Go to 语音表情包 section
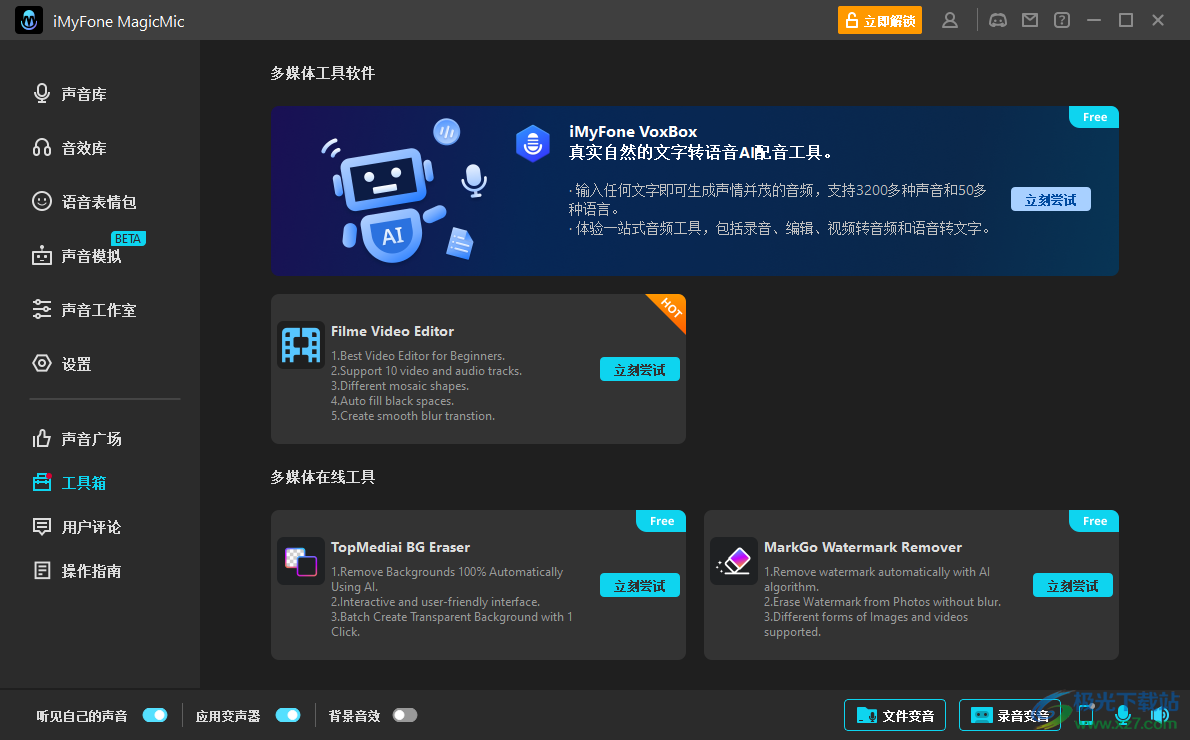Image resolution: width=1190 pixels, height=740 pixels. [84, 202]
